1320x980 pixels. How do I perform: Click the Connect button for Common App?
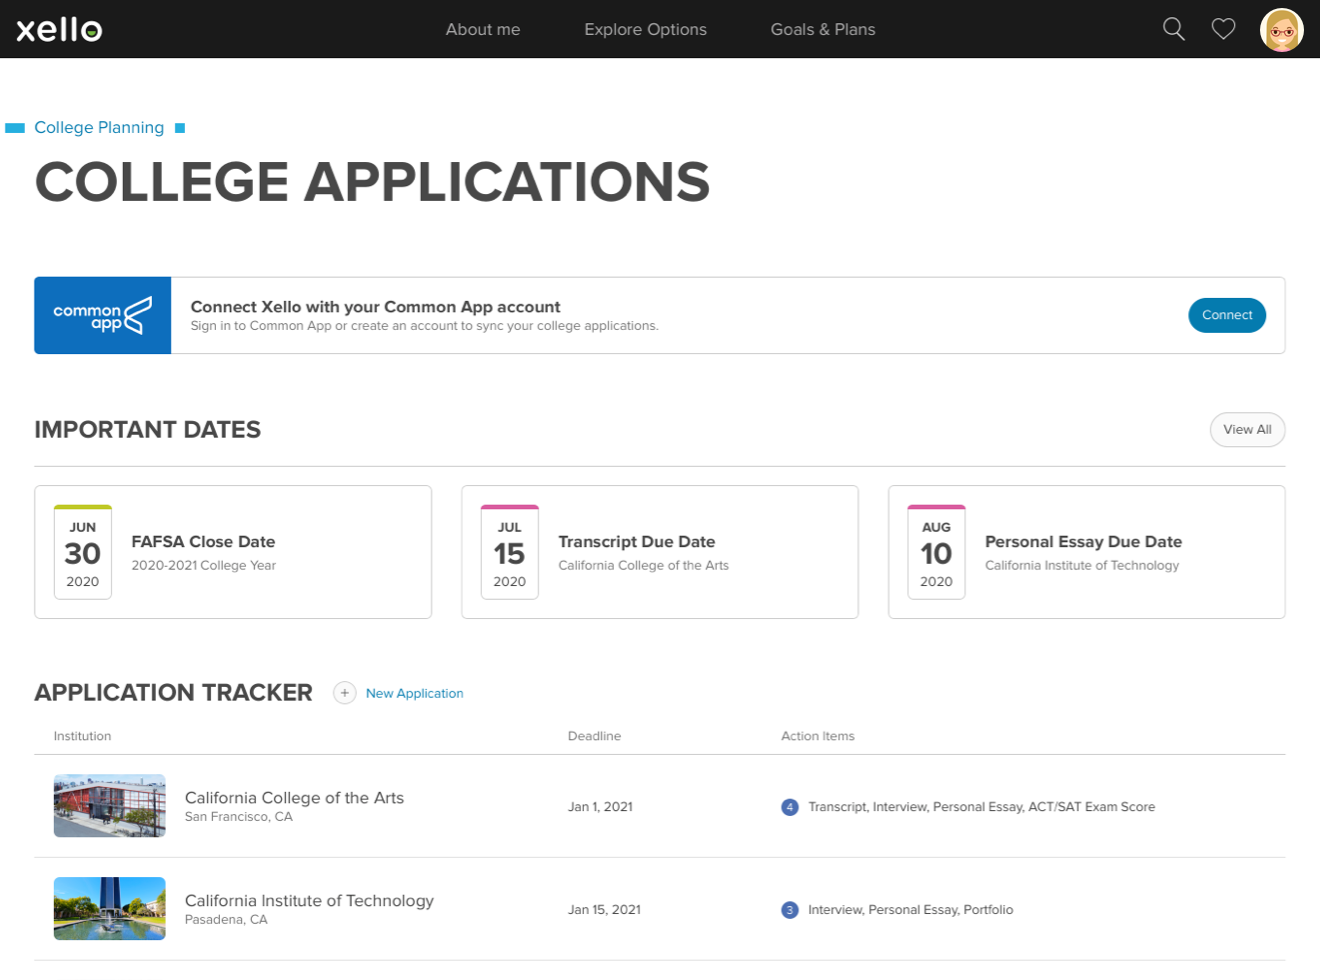1227,315
